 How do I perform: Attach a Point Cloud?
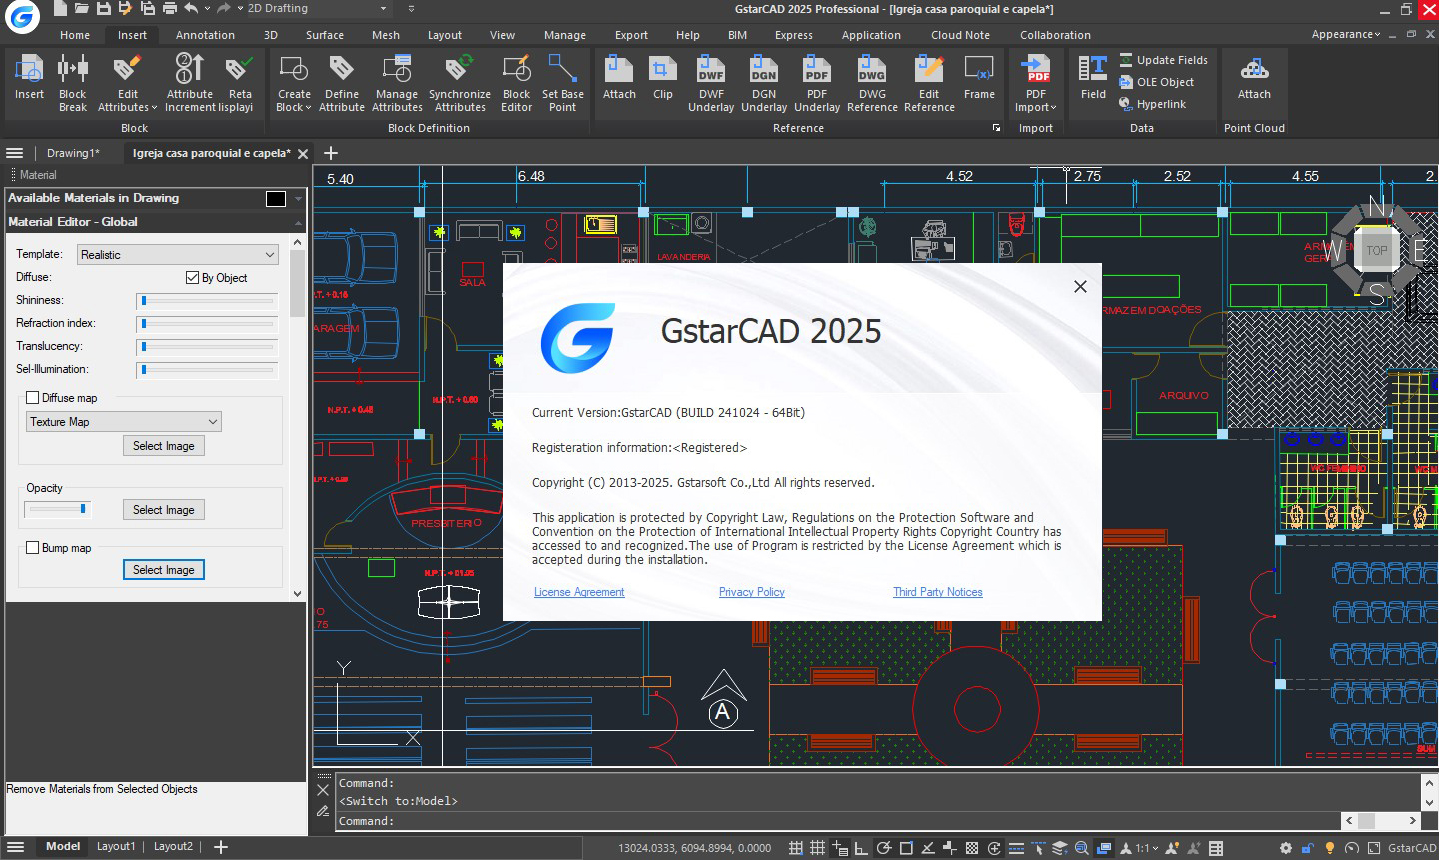[x=1254, y=78]
